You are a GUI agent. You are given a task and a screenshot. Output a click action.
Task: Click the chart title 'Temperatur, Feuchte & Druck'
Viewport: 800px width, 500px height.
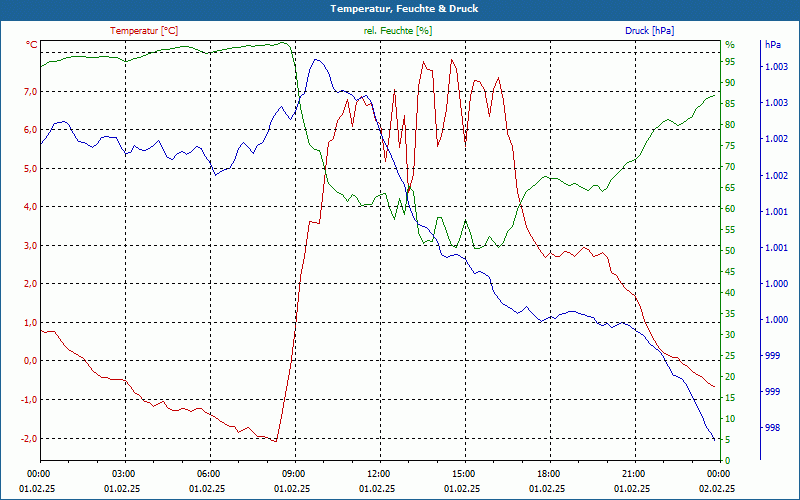(x=404, y=9)
